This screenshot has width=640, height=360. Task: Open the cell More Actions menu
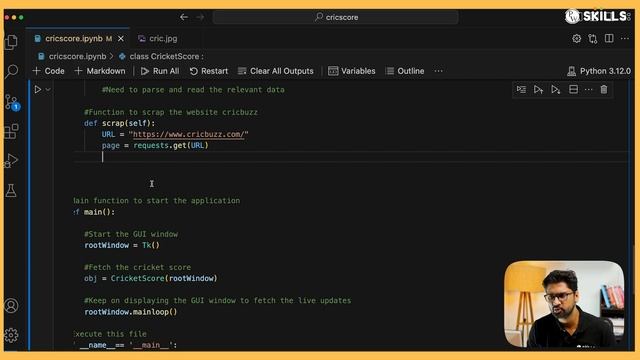588,89
